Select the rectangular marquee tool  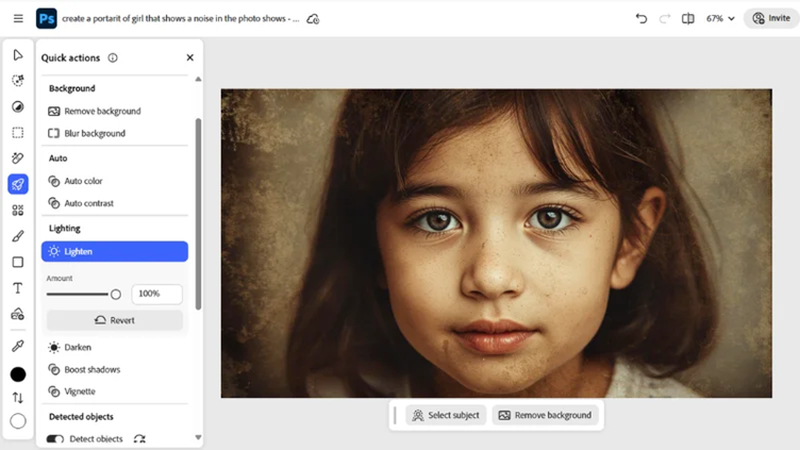pos(18,133)
